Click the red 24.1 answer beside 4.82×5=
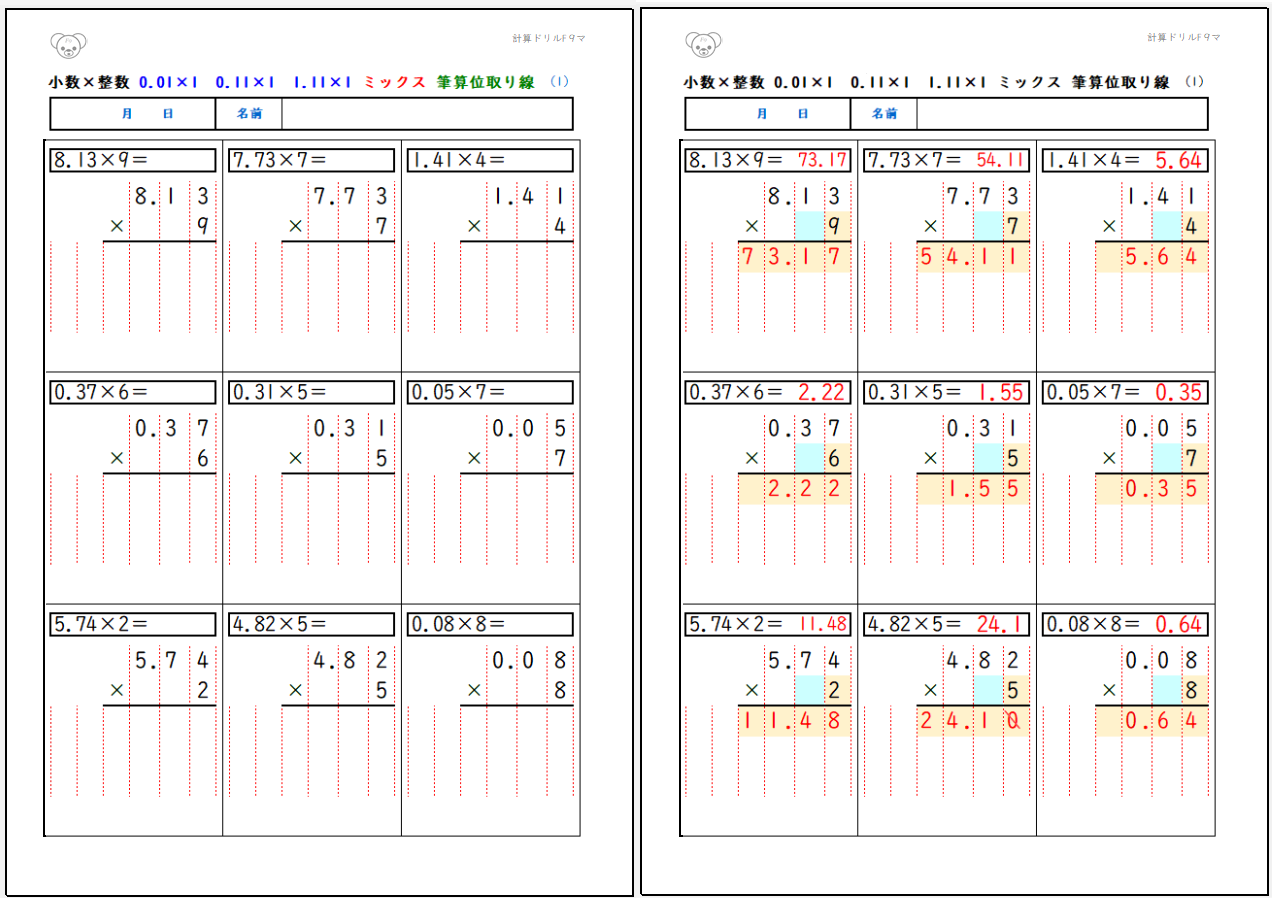The width and height of the screenshot is (1272, 898). tap(1001, 624)
